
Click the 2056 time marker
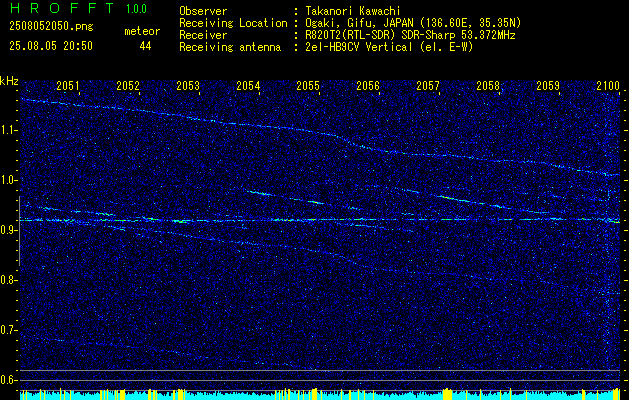coord(368,85)
